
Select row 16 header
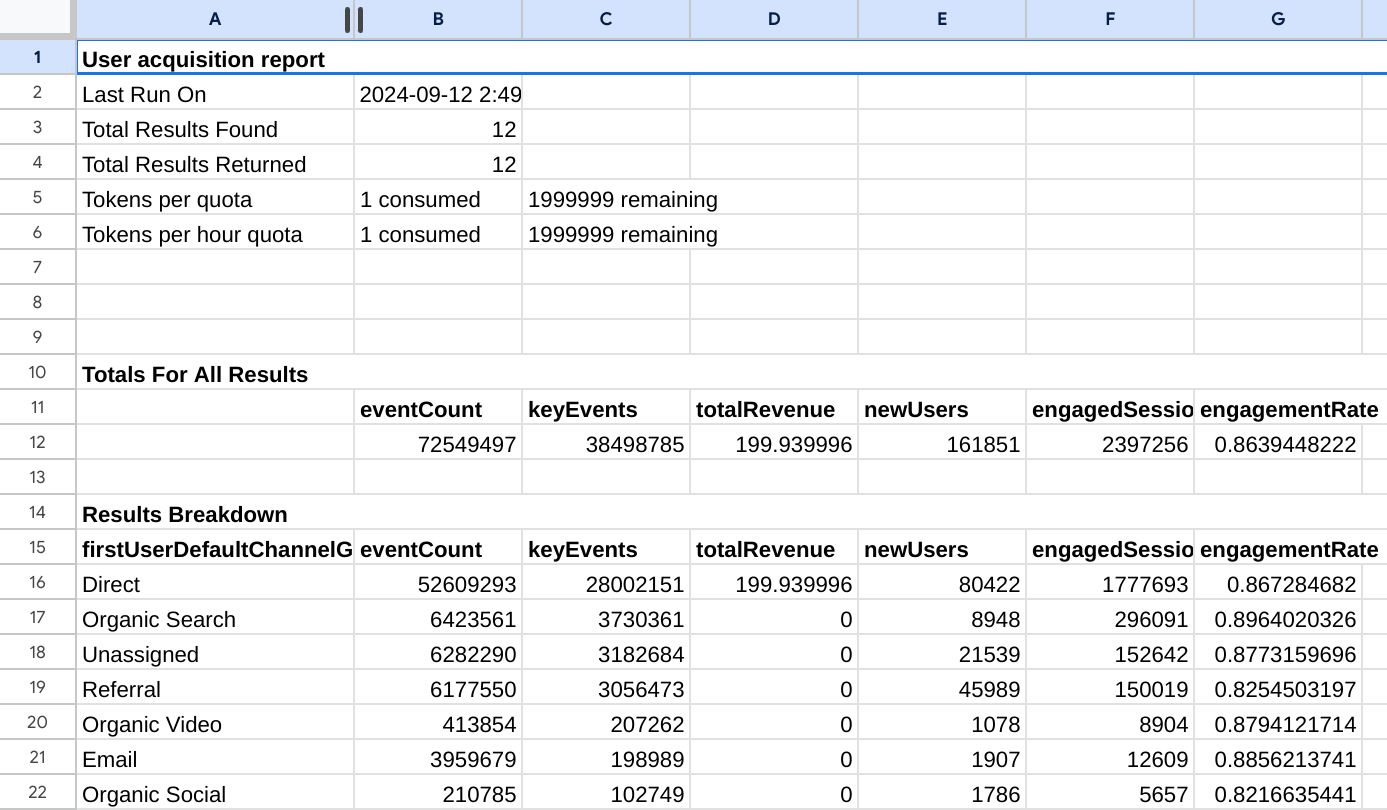(37, 582)
